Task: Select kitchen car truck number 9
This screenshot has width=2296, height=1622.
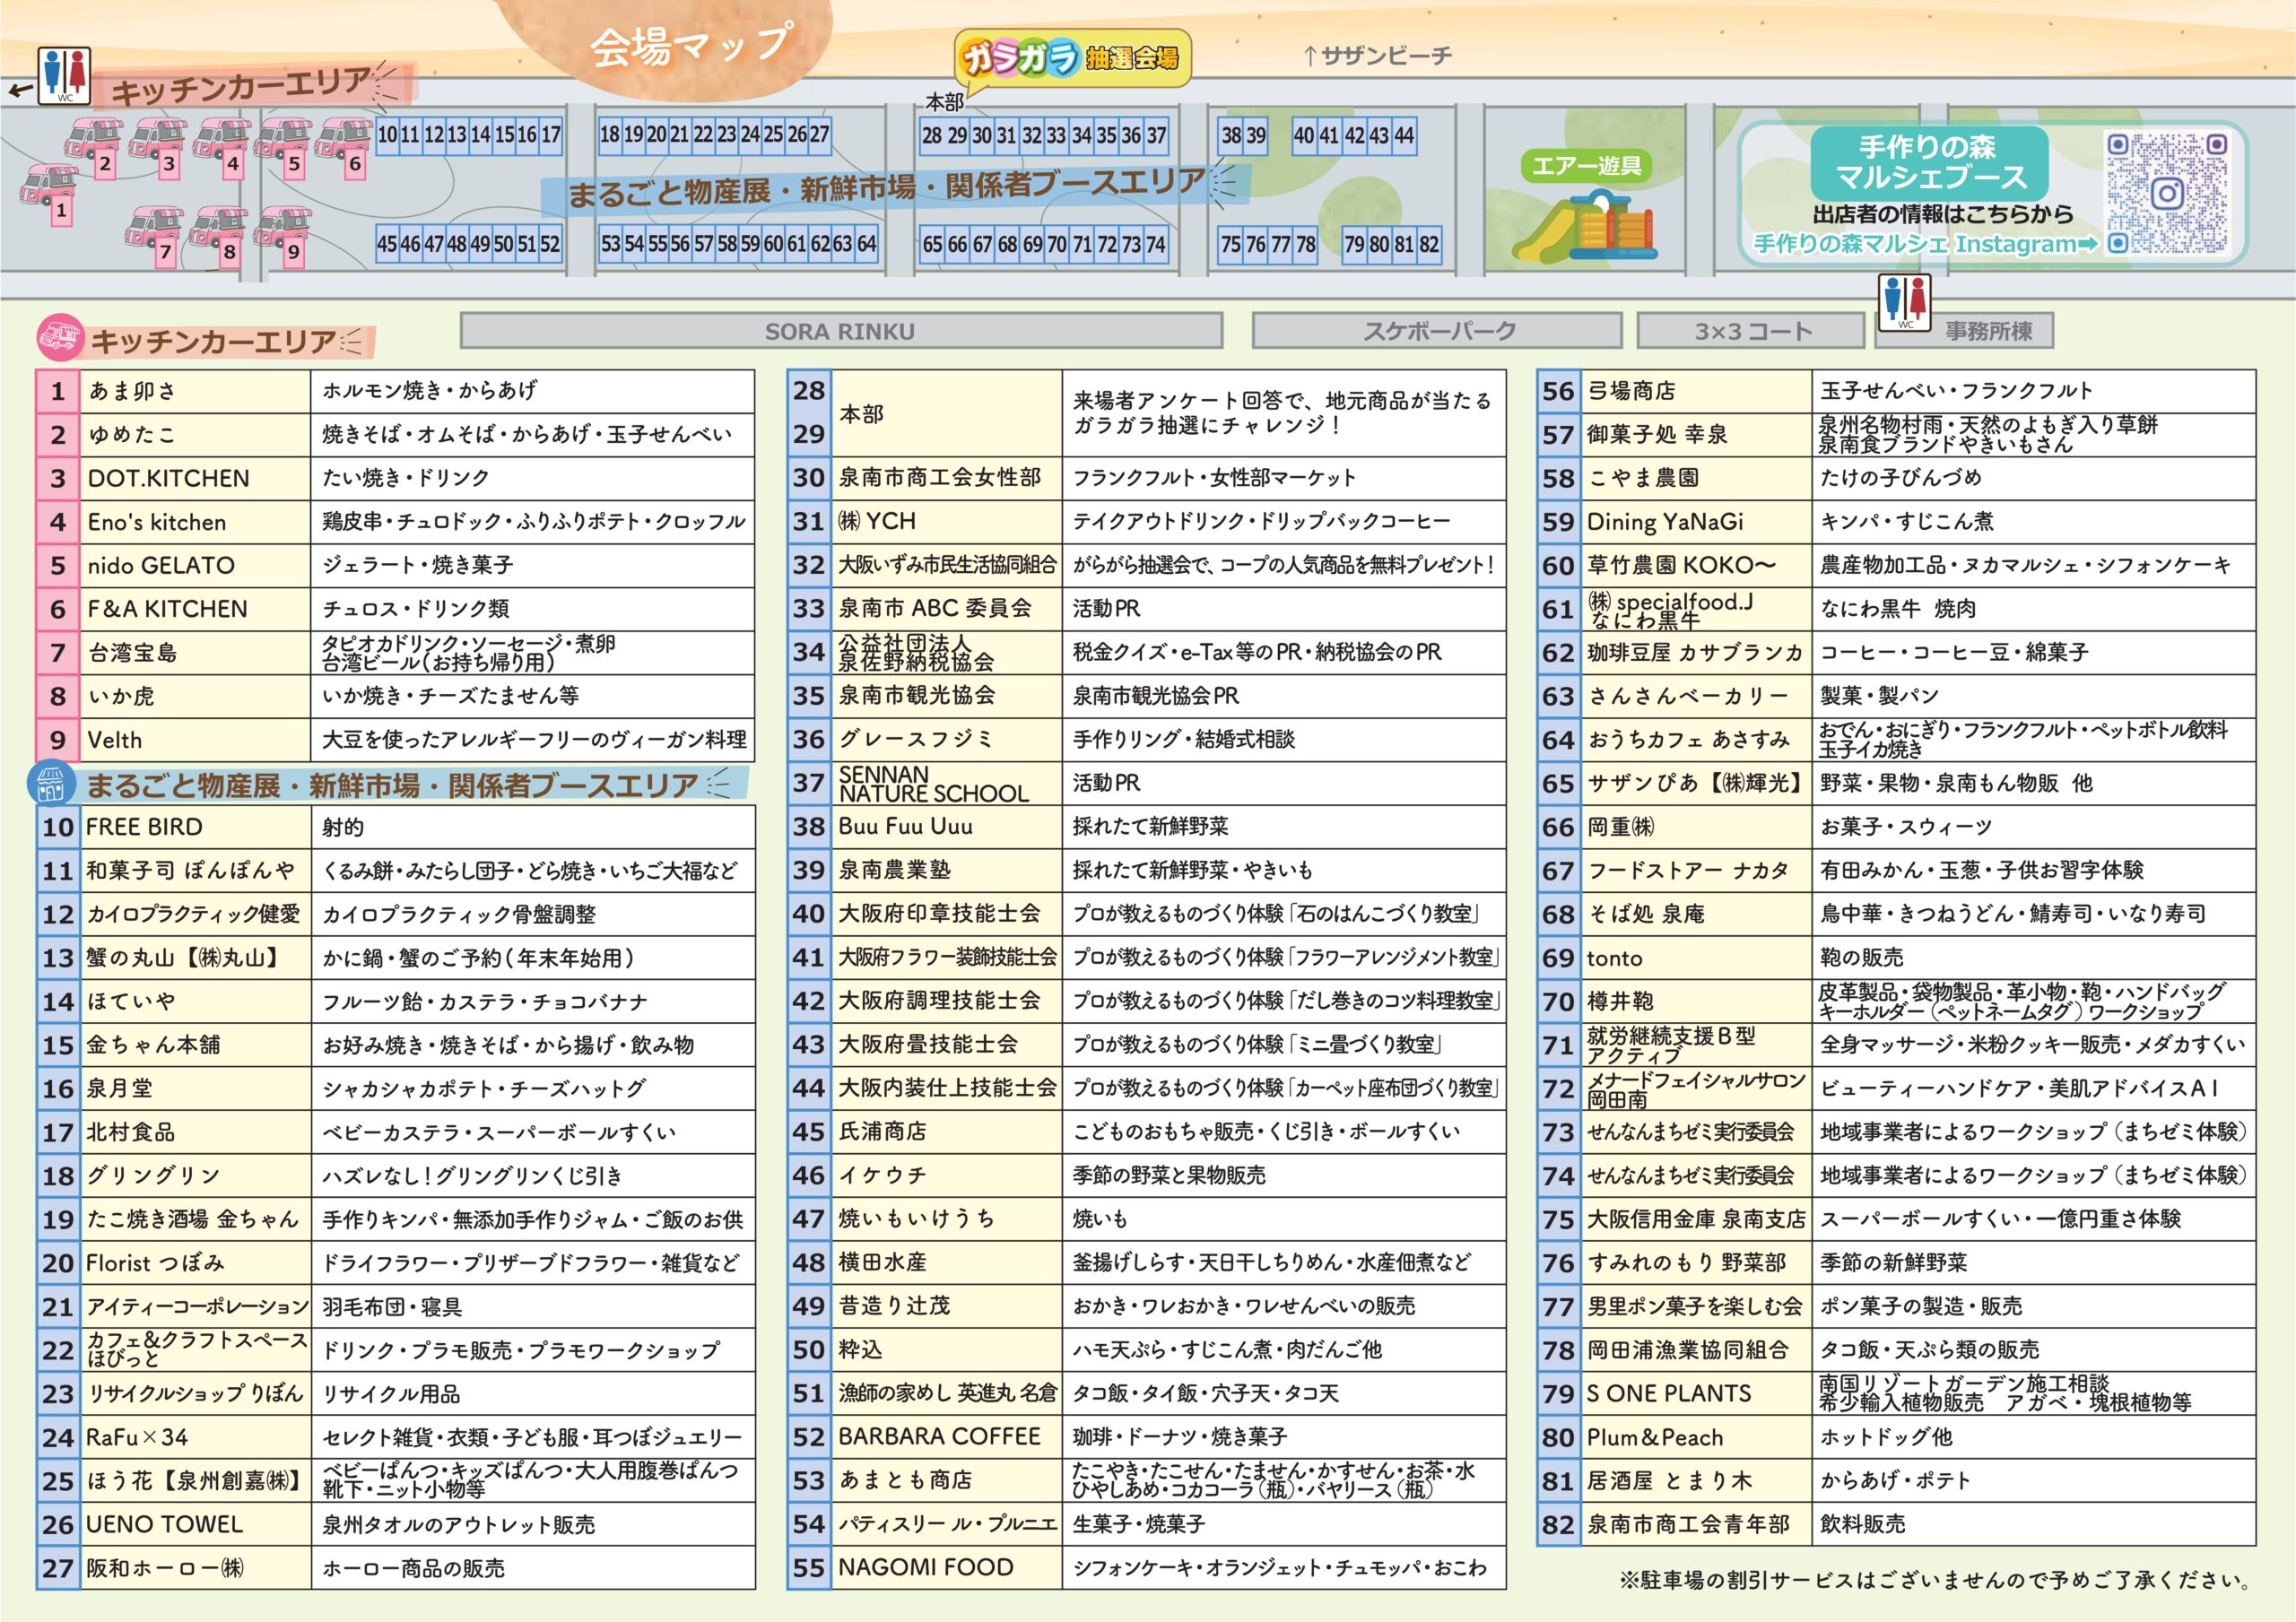Action: tap(283, 232)
